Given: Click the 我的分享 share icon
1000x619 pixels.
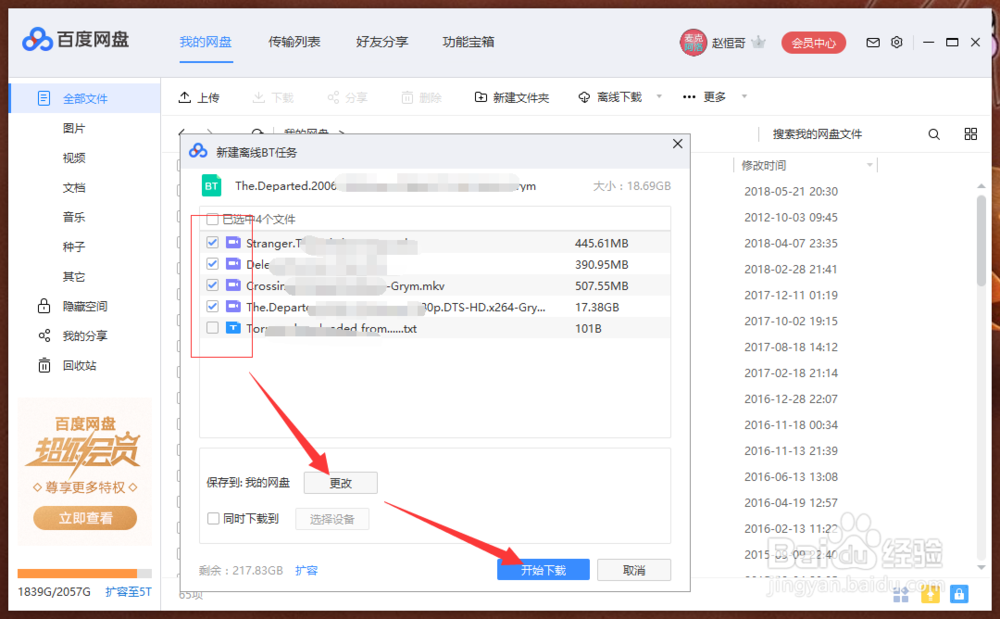Looking at the screenshot, I should pos(44,335).
